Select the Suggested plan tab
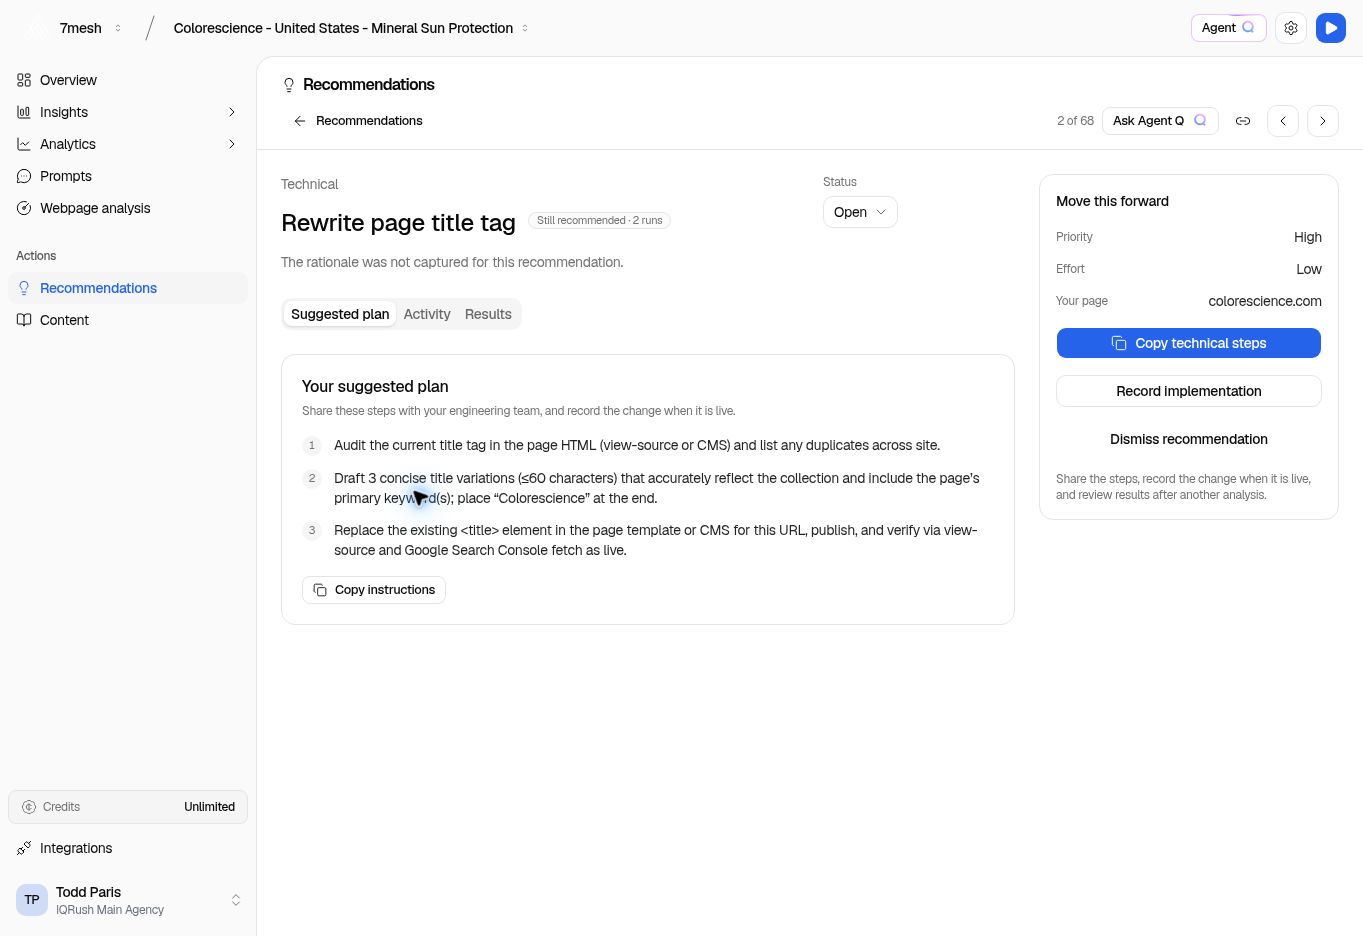Viewport: 1363px width, 936px height. click(x=340, y=314)
